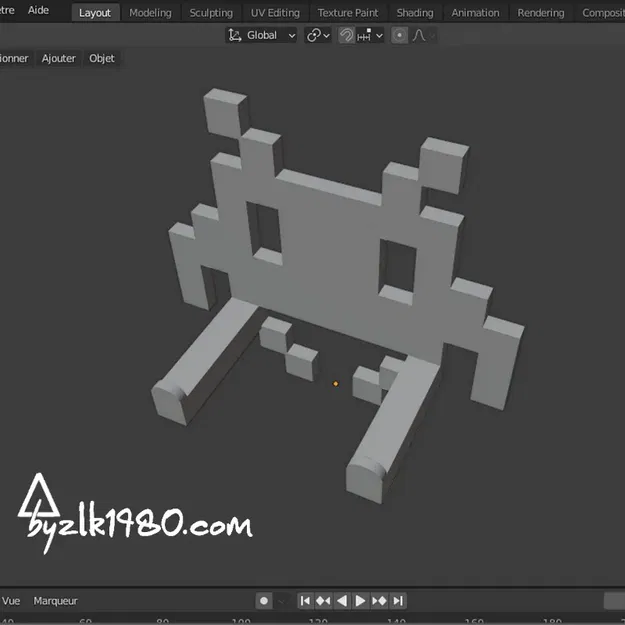The height and width of the screenshot is (625, 625).
Task: Open the Objet menu
Action: [102, 59]
